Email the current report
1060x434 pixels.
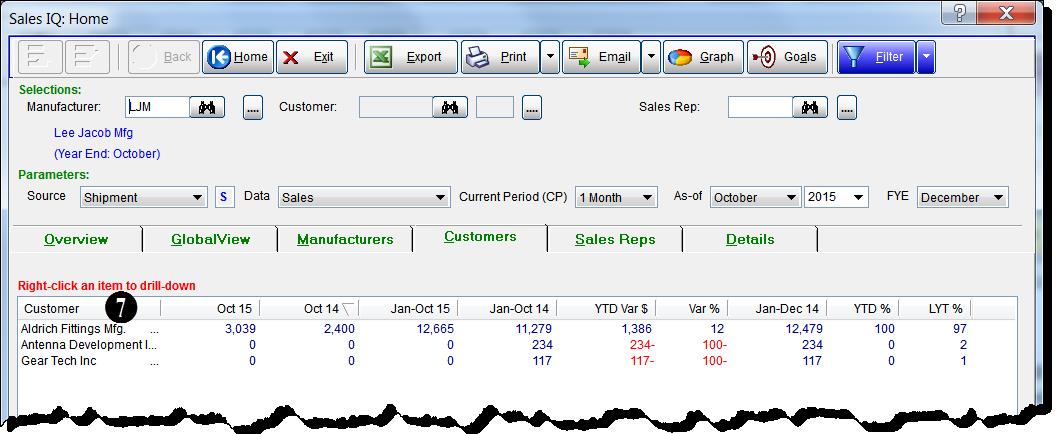click(x=600, y=57)
